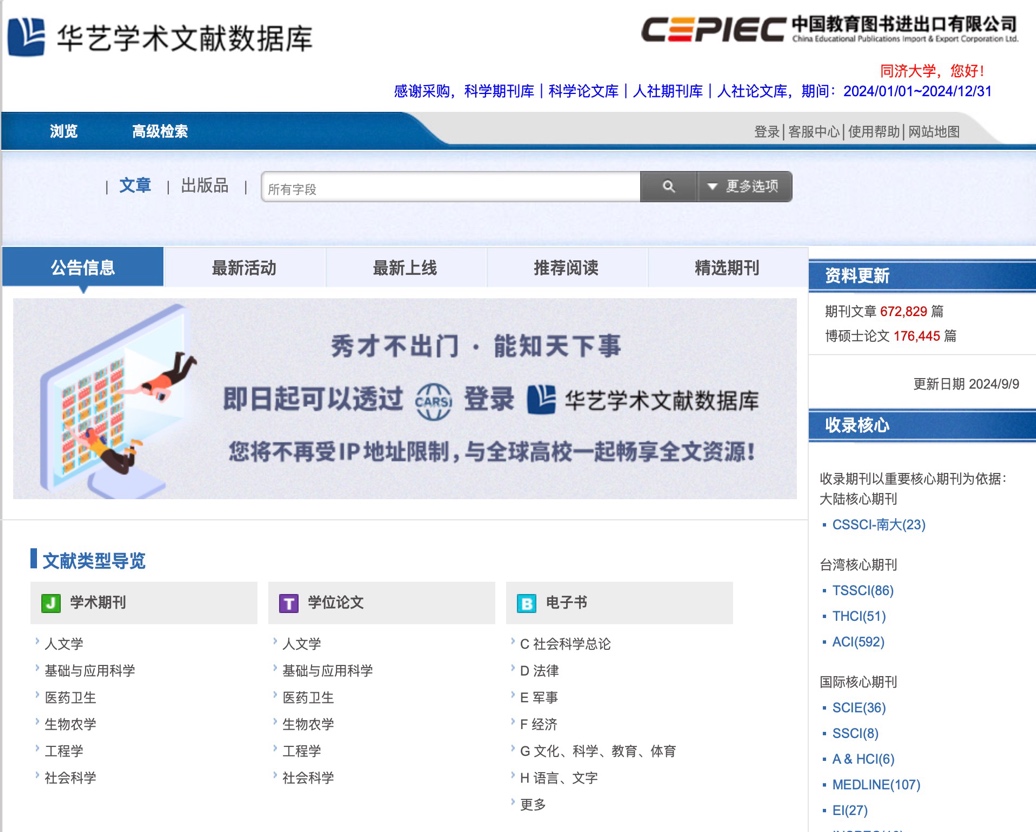Image resolution: width=1036 pixels, height=832 pixels.
Task: Select the green J 学术期刊 icon
Action: pyautogui.click(x=51, y=603)
